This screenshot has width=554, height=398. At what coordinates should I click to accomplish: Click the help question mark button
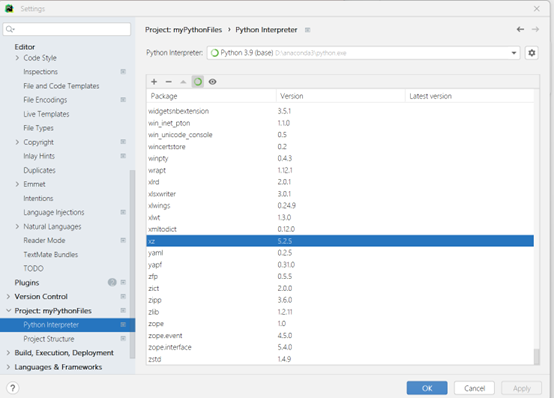[13, 388]
